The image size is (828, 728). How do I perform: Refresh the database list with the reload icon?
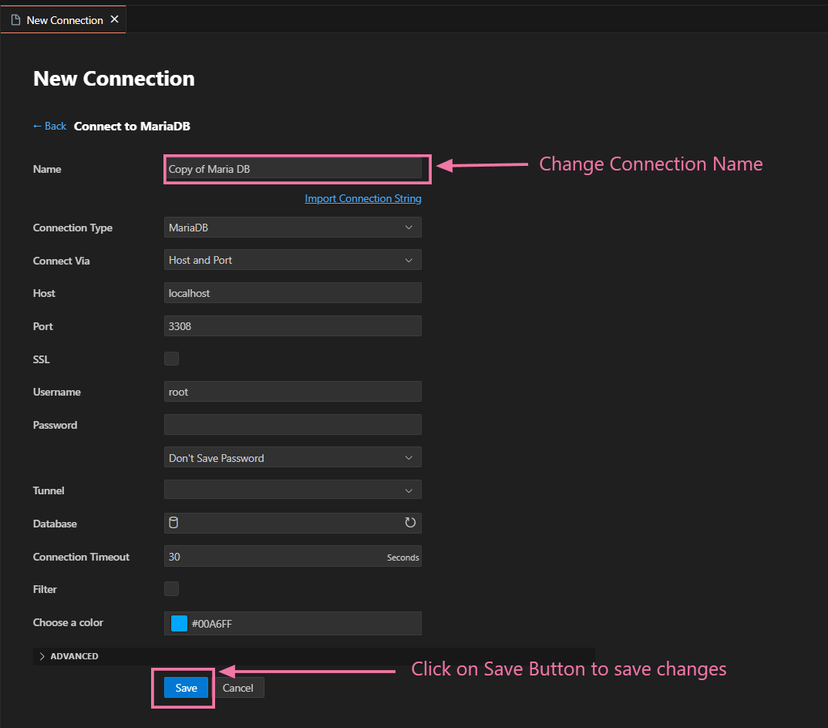(x=410, y=523)
